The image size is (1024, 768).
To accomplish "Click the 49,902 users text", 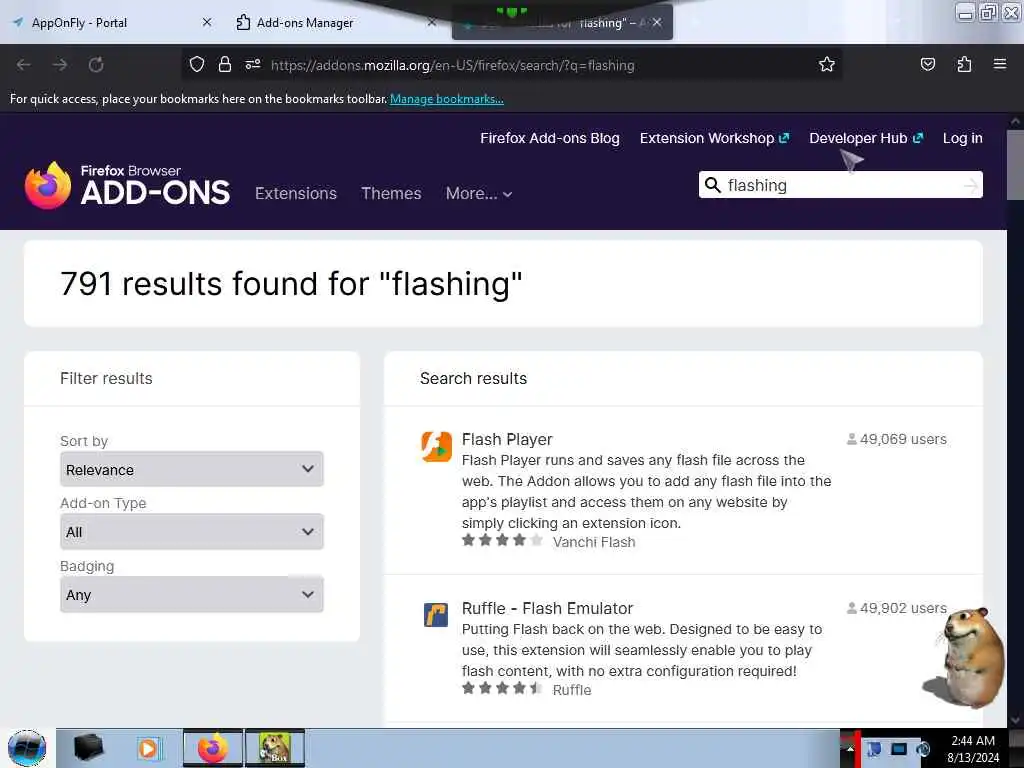I will (903, 608).
